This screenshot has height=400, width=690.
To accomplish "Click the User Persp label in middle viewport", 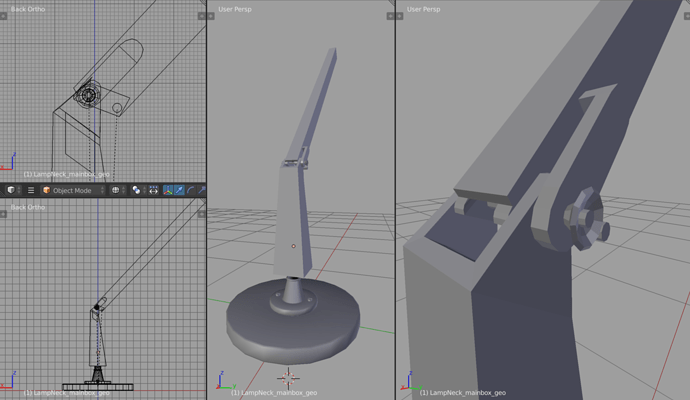I will (x=235, y=9).
